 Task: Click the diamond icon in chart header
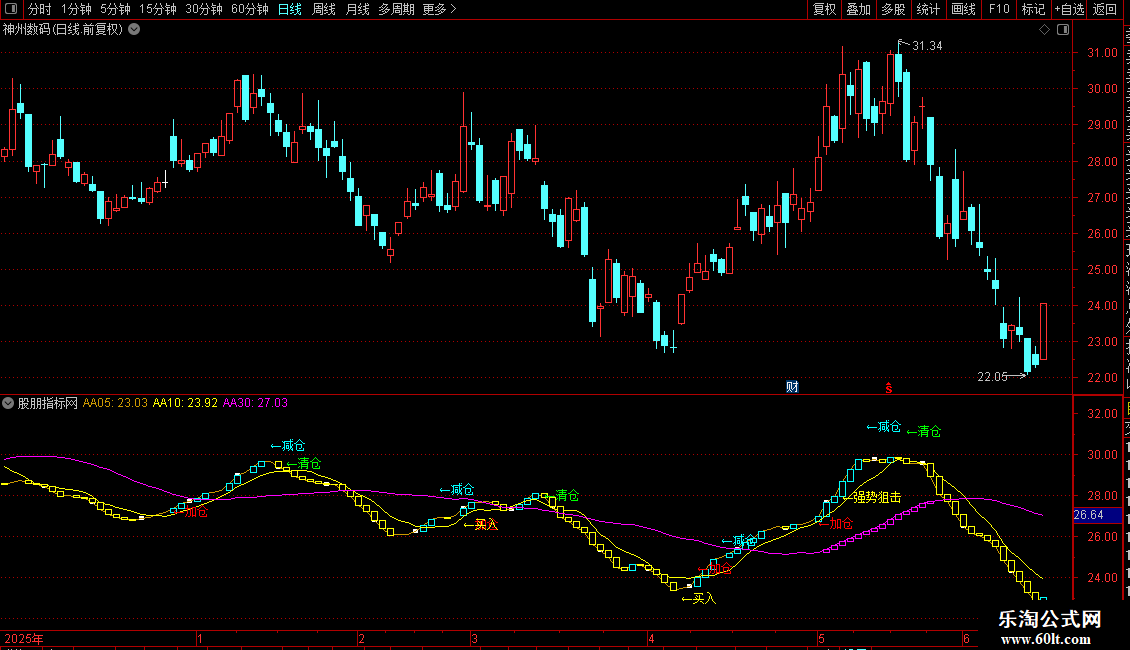tap(1044, 30)
